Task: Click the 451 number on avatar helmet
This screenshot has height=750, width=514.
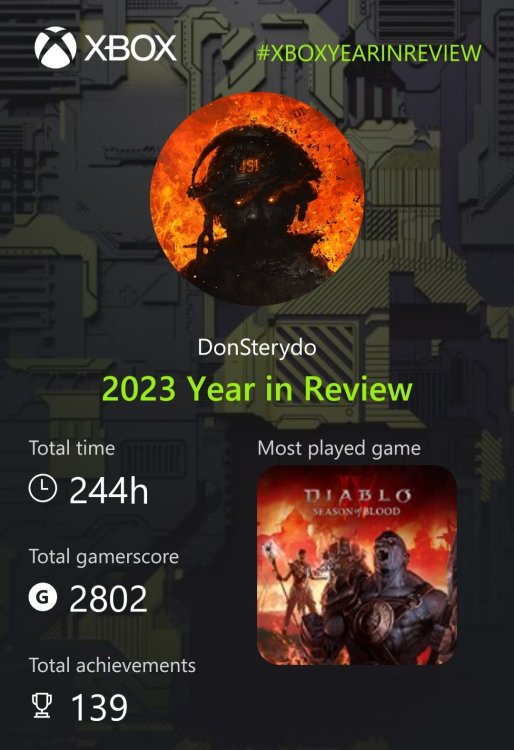Action: click(x=248, y=167)
